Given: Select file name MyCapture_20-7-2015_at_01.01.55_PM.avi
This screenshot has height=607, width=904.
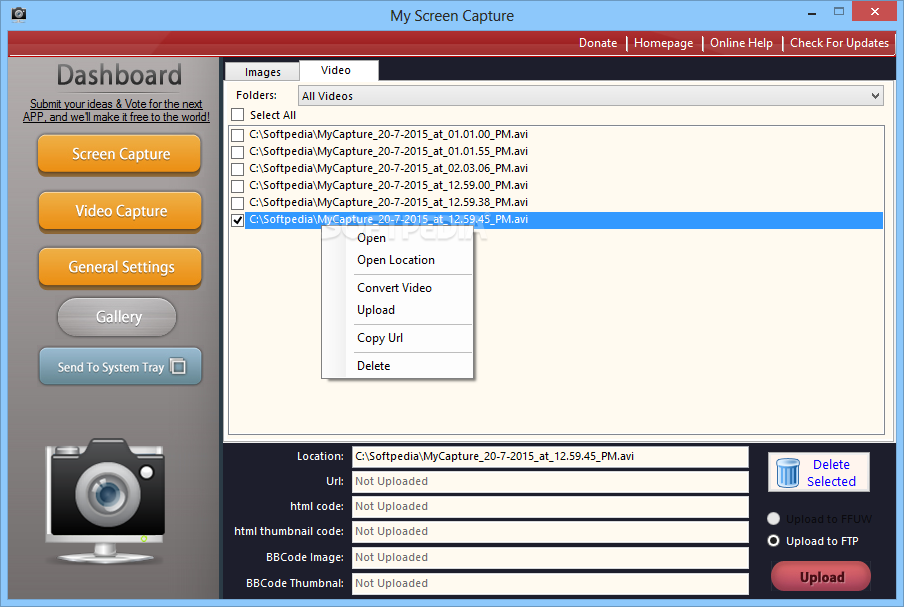Looking at the screenshot, I should click(x=389, y=152).
